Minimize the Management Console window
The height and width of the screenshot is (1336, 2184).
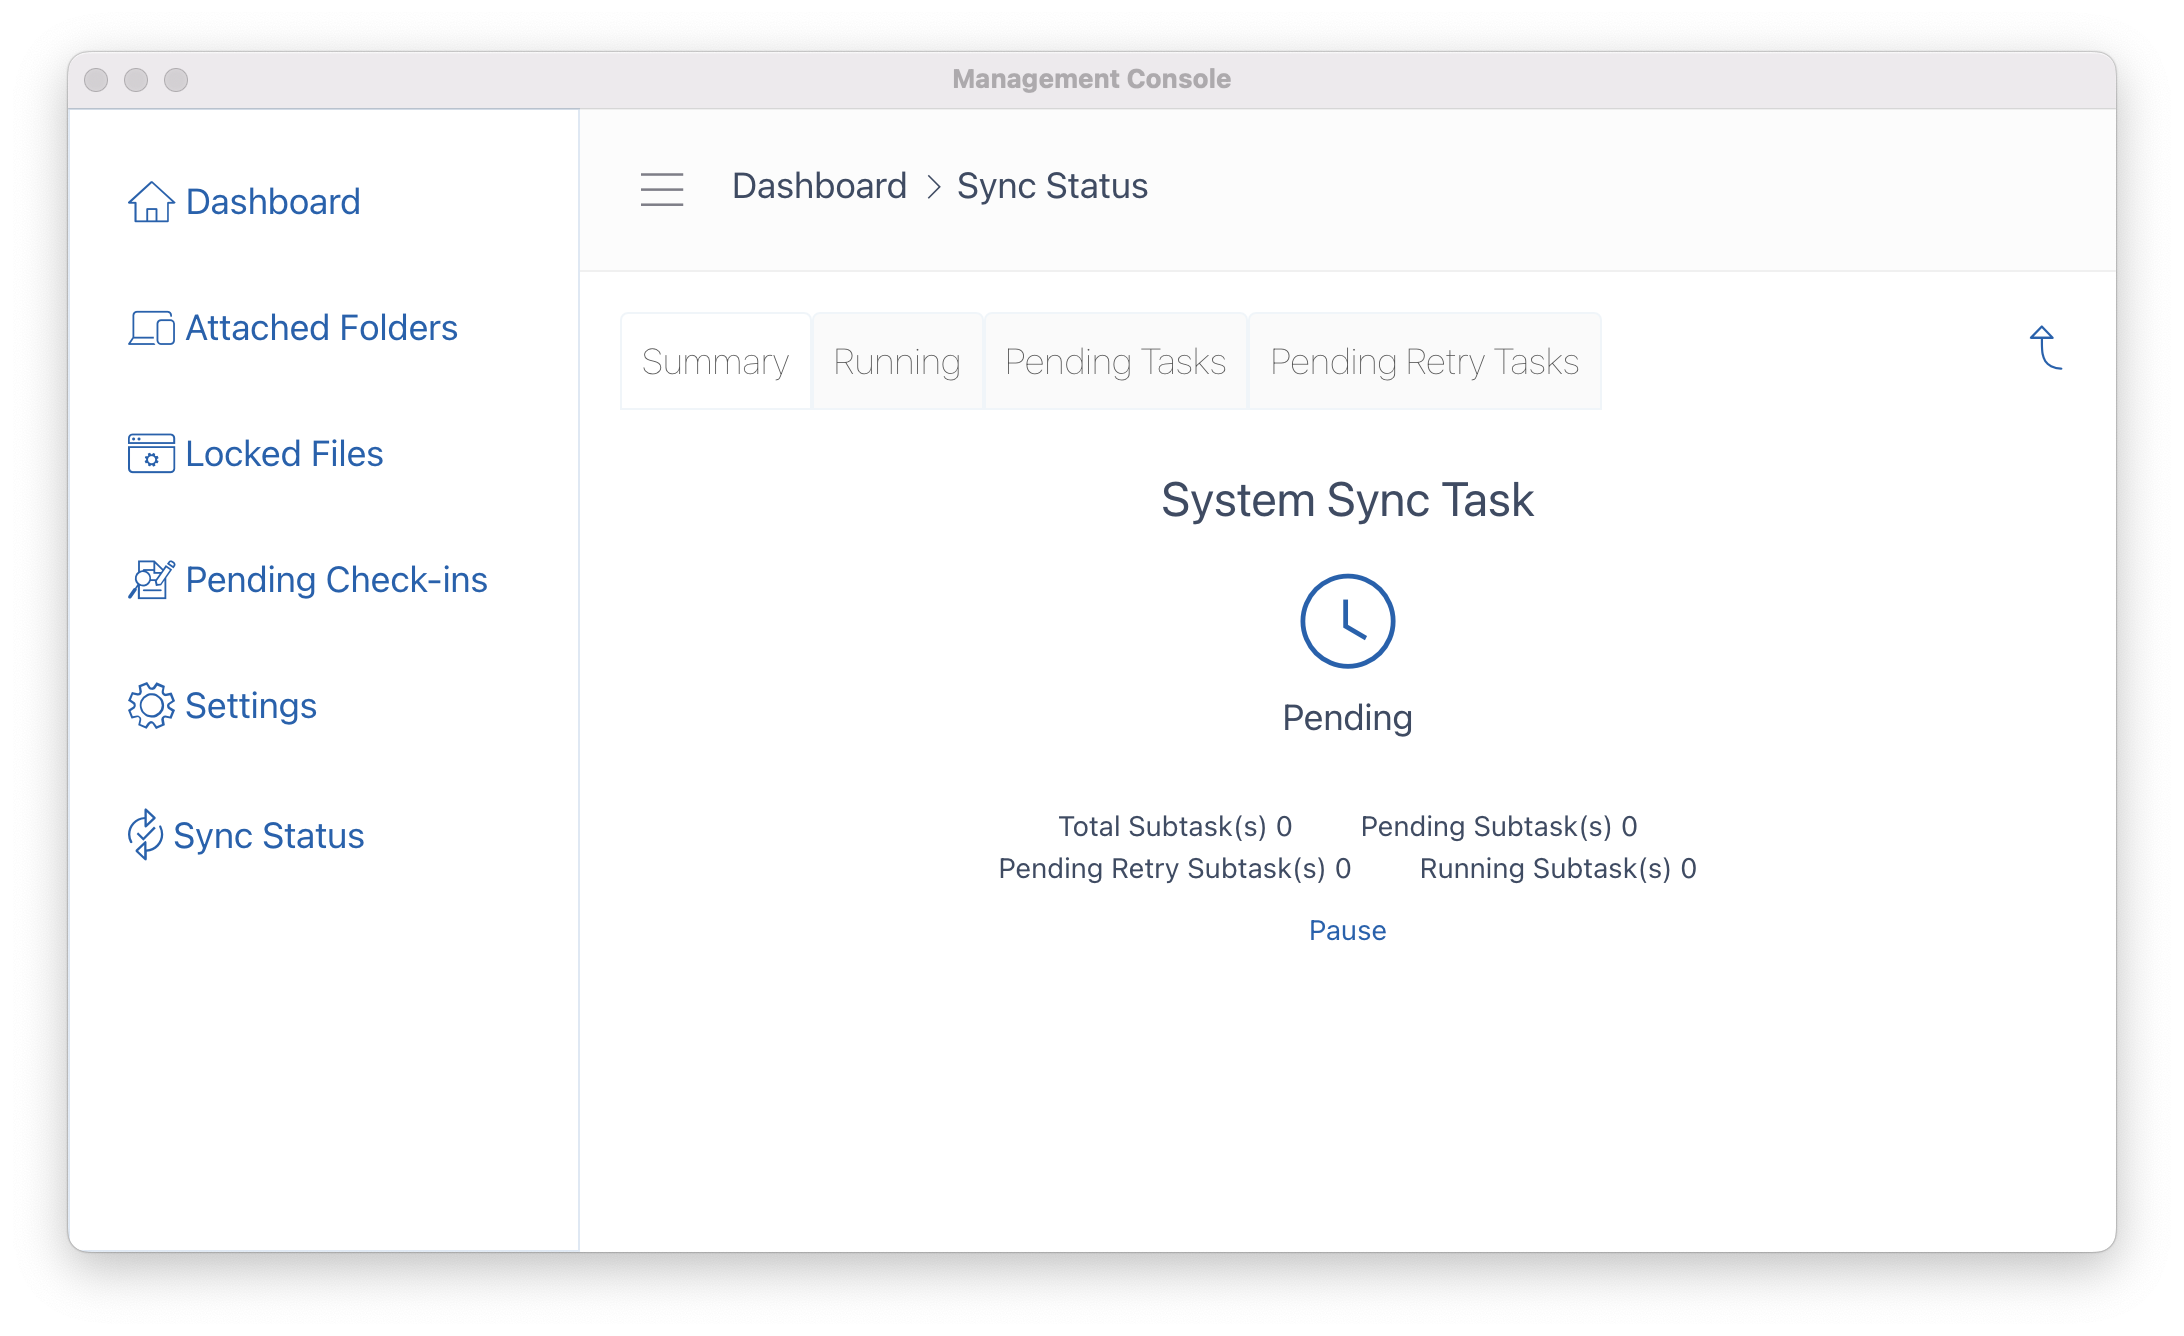136,80
